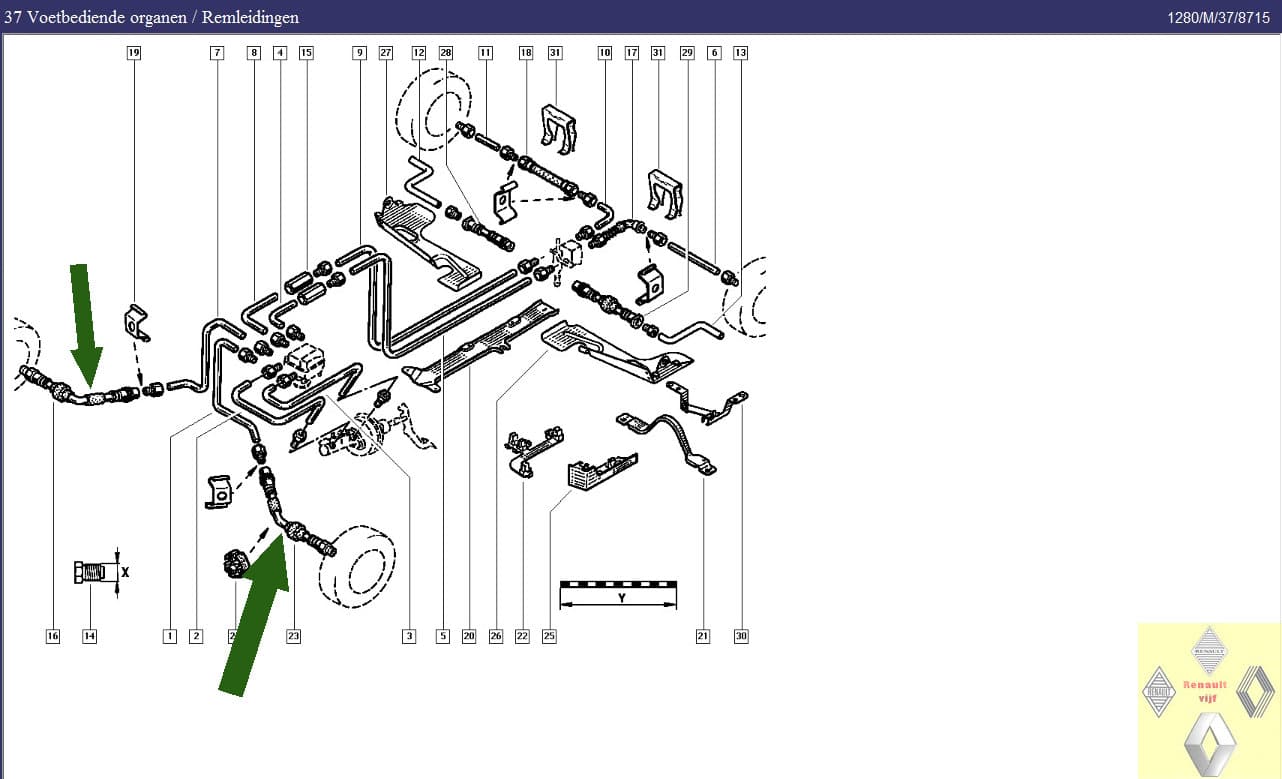Click the striped Renault diamond logo on right
This screenshot has width=1282, height=779.
tap(1255, 692)
